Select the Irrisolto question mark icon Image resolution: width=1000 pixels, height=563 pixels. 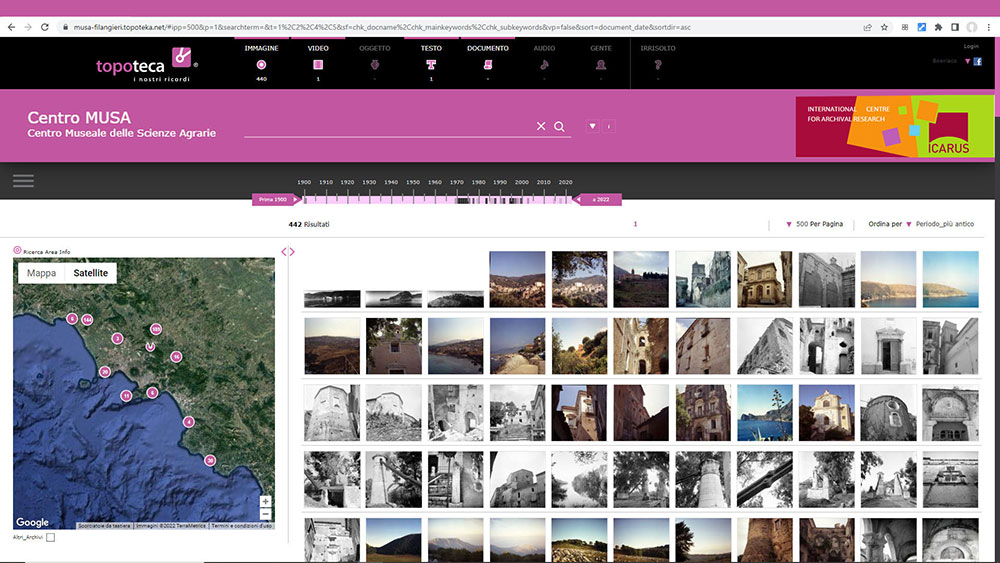point(658,65)
